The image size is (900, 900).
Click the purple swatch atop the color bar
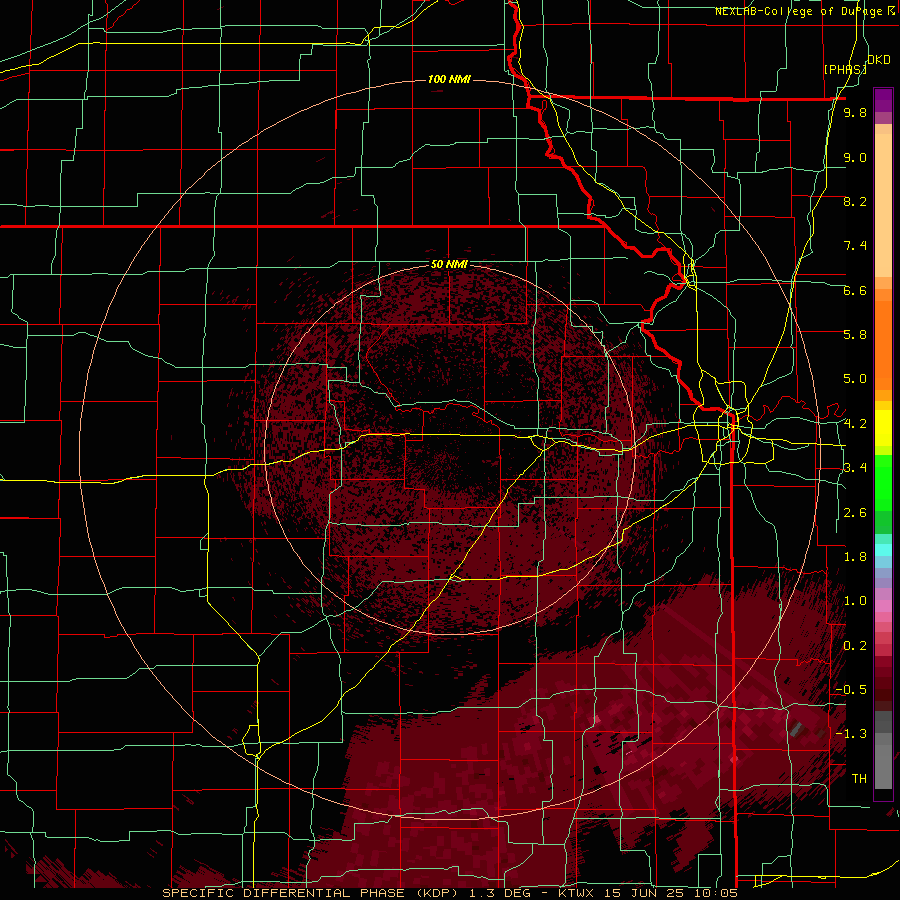[x=883, y=100]
